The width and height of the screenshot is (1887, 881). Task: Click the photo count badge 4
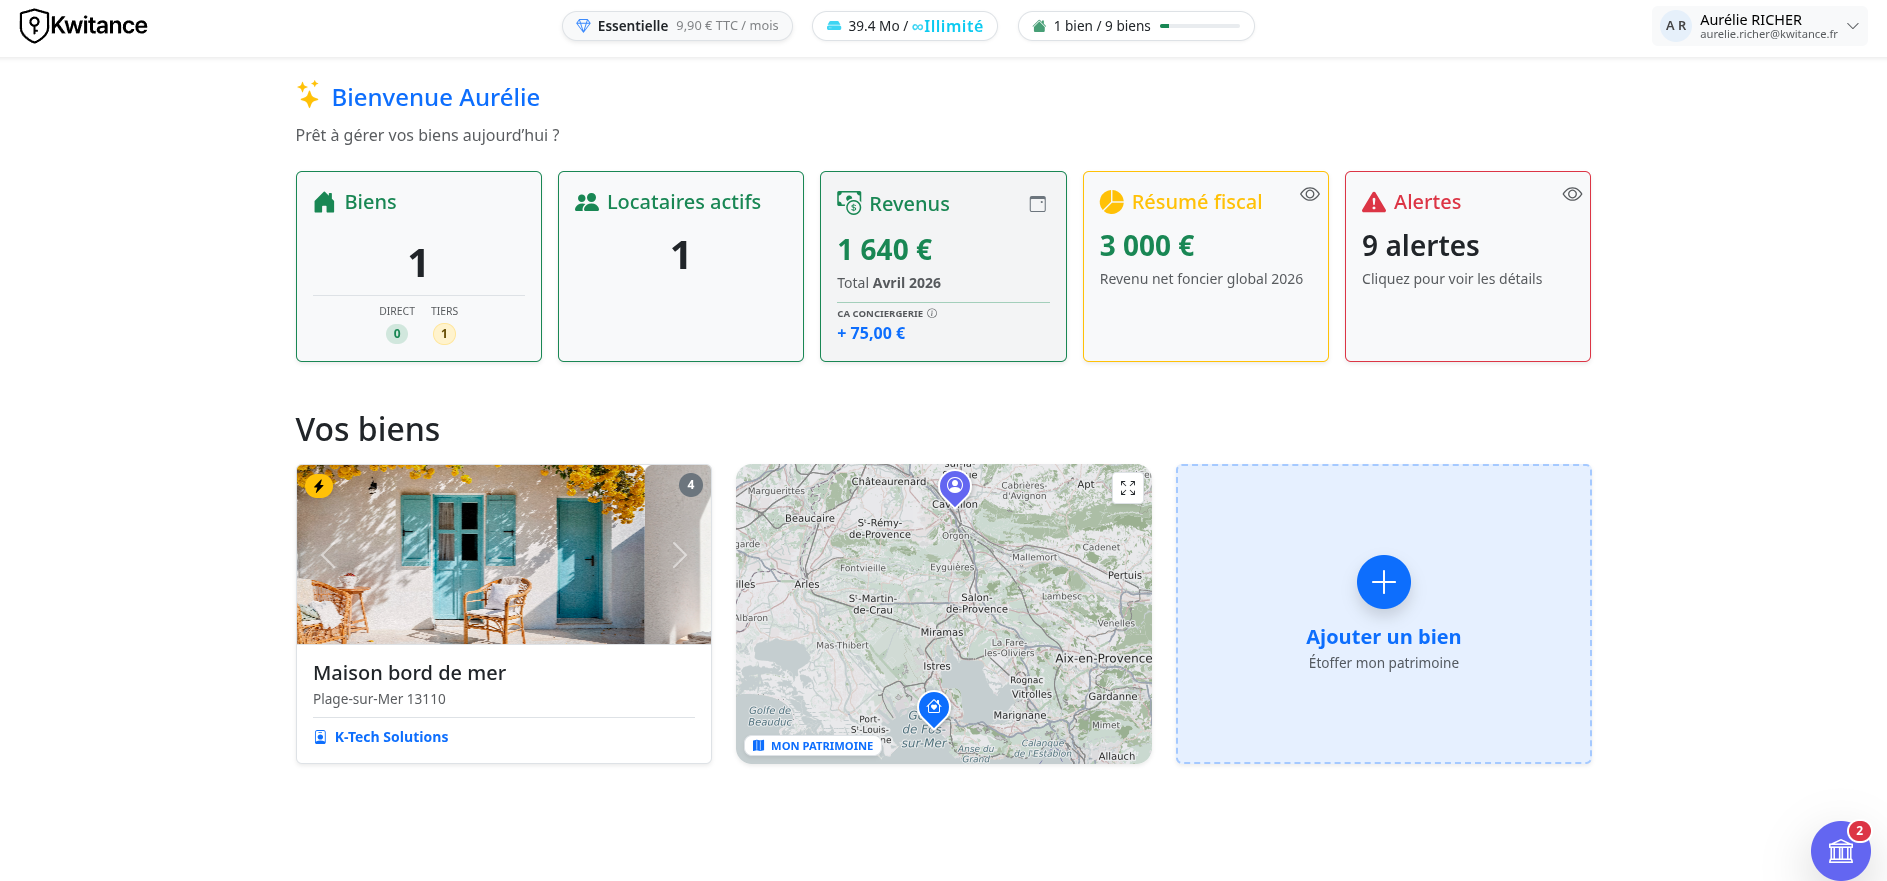(691, 485)
